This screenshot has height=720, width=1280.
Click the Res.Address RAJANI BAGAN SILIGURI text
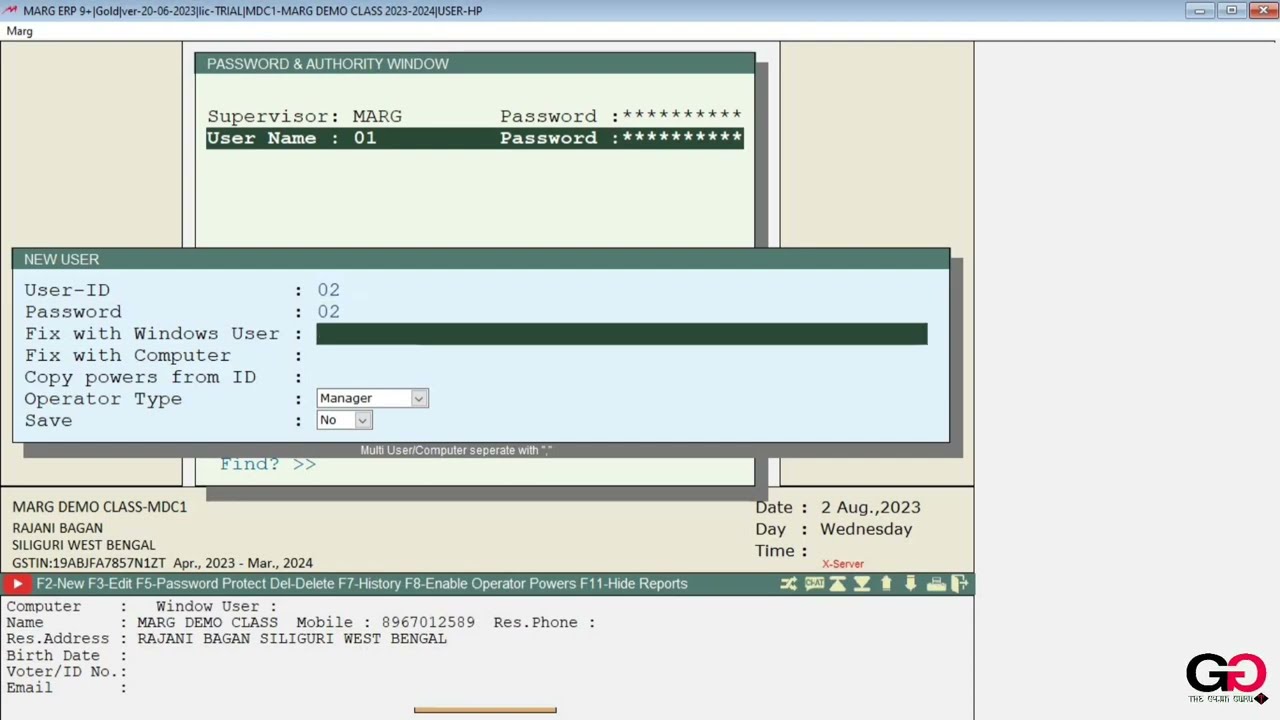point(292,638)
